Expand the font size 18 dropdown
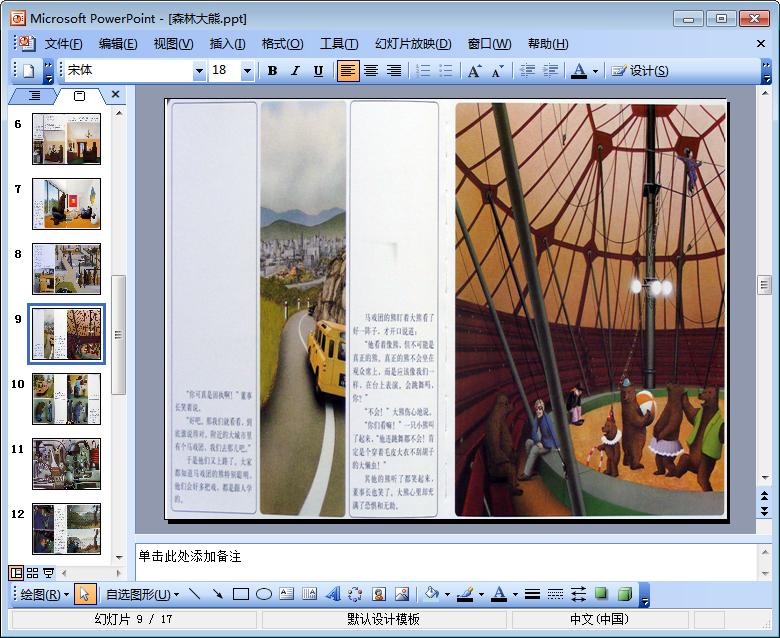 pyautogui.click(x=247, y=71)
